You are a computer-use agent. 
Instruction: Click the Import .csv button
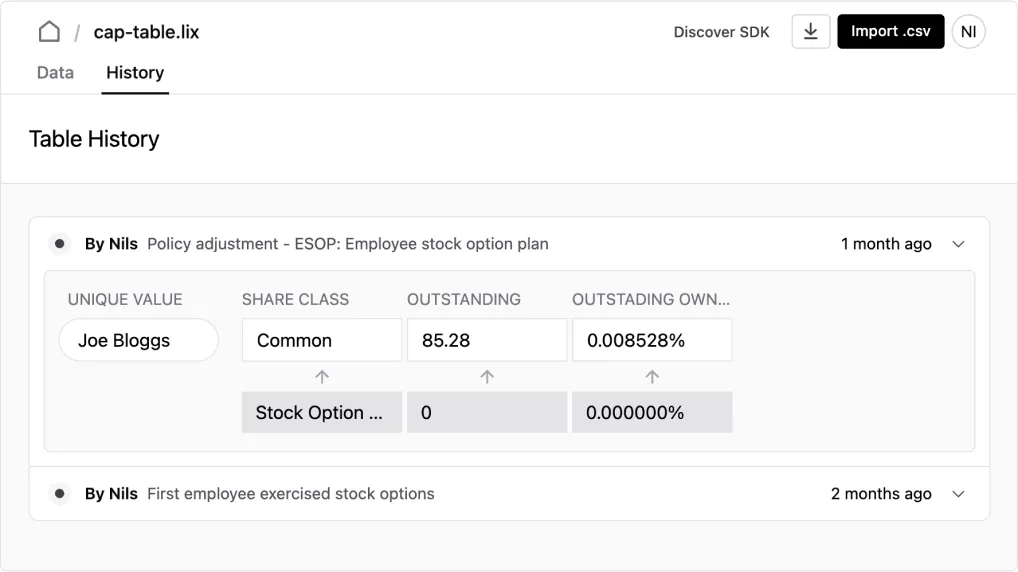[891, 31]
